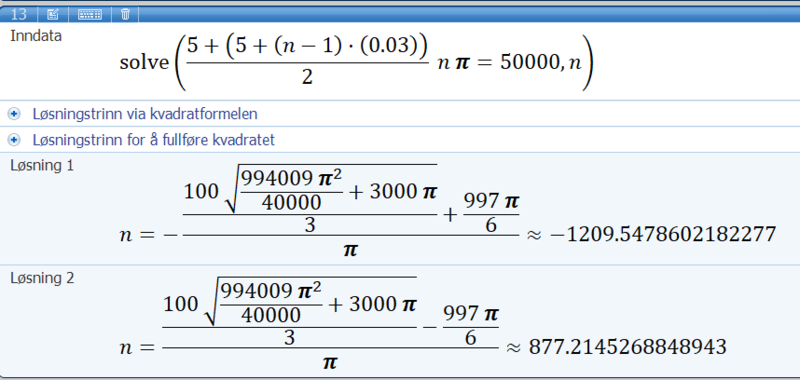Select value −1209.5478602182277
Viewport: 800px width, 380px height.
(663, 235)
